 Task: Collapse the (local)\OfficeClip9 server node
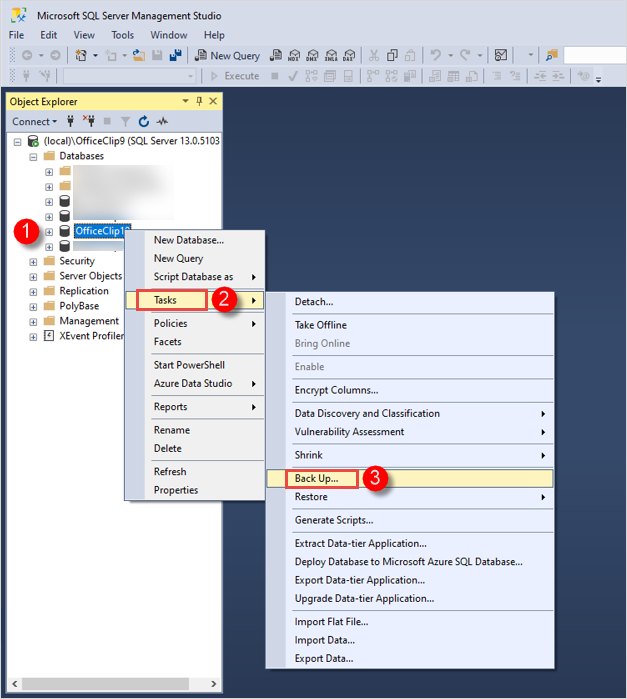[x=17, y=142]
